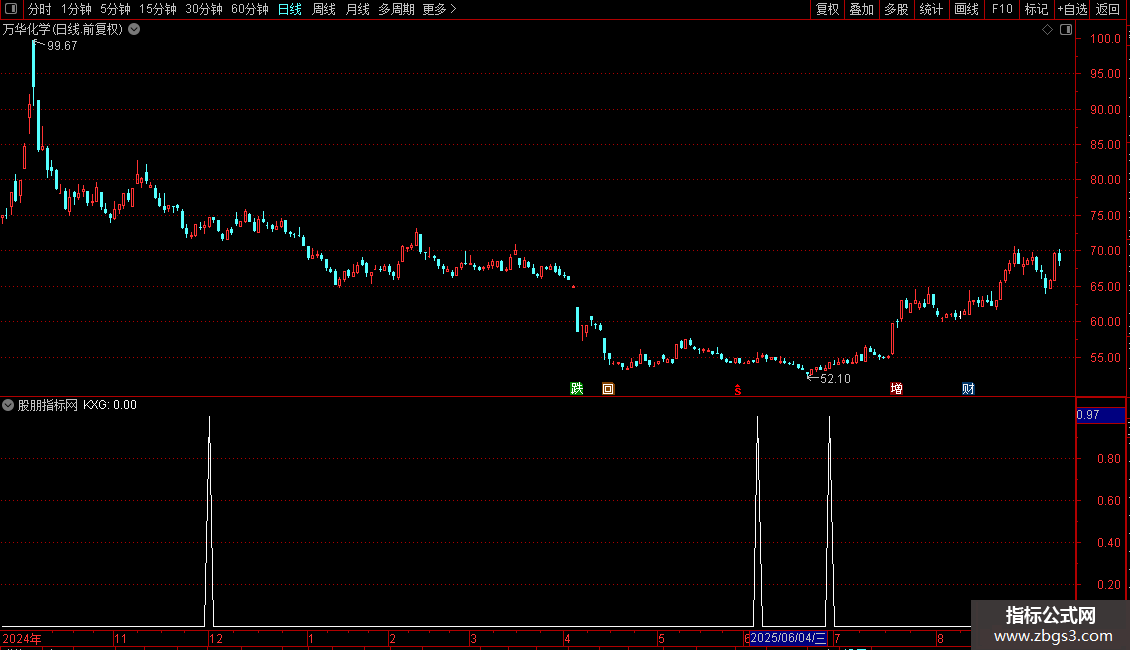Select the 5分钟 period tab
Image resolution: width=1130 pixels, height=650 pixels.
pyautogui.click(x=115, y=9)
